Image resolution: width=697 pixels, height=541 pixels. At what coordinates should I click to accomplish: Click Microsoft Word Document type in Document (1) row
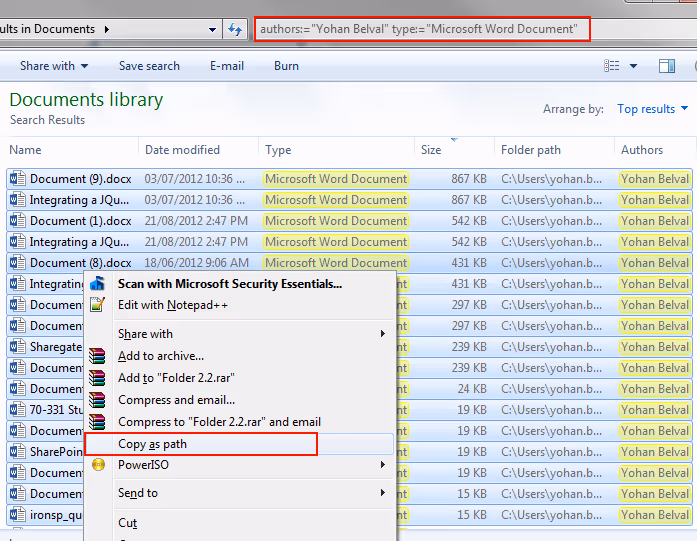click(x=336, y=221)
